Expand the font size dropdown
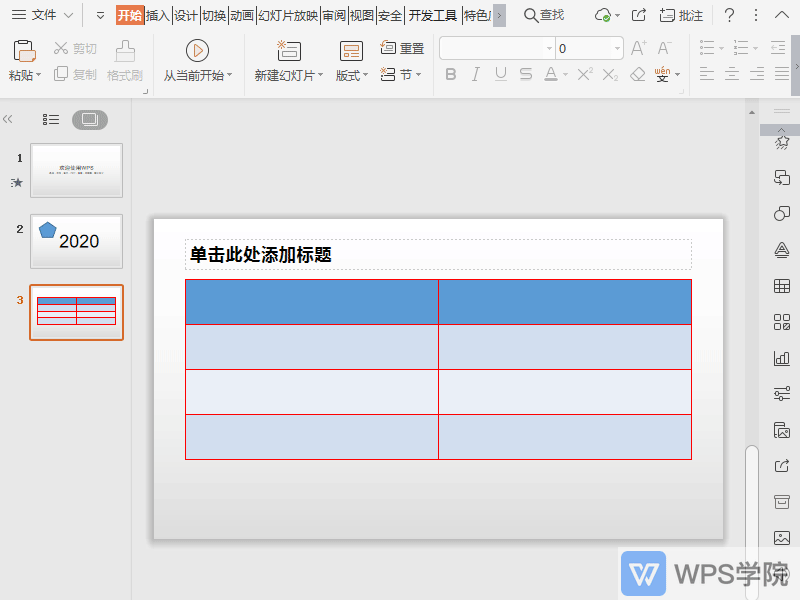This screenshot has width=800, height=600. [617, 48]
